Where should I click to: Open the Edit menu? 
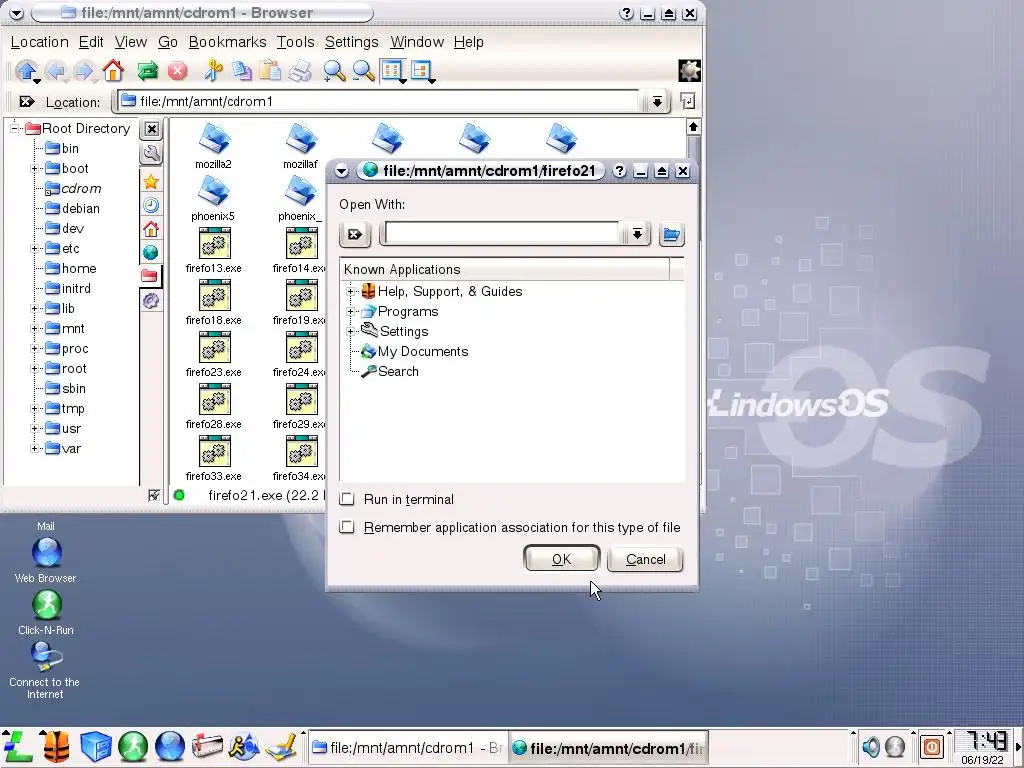coord(91,42)
